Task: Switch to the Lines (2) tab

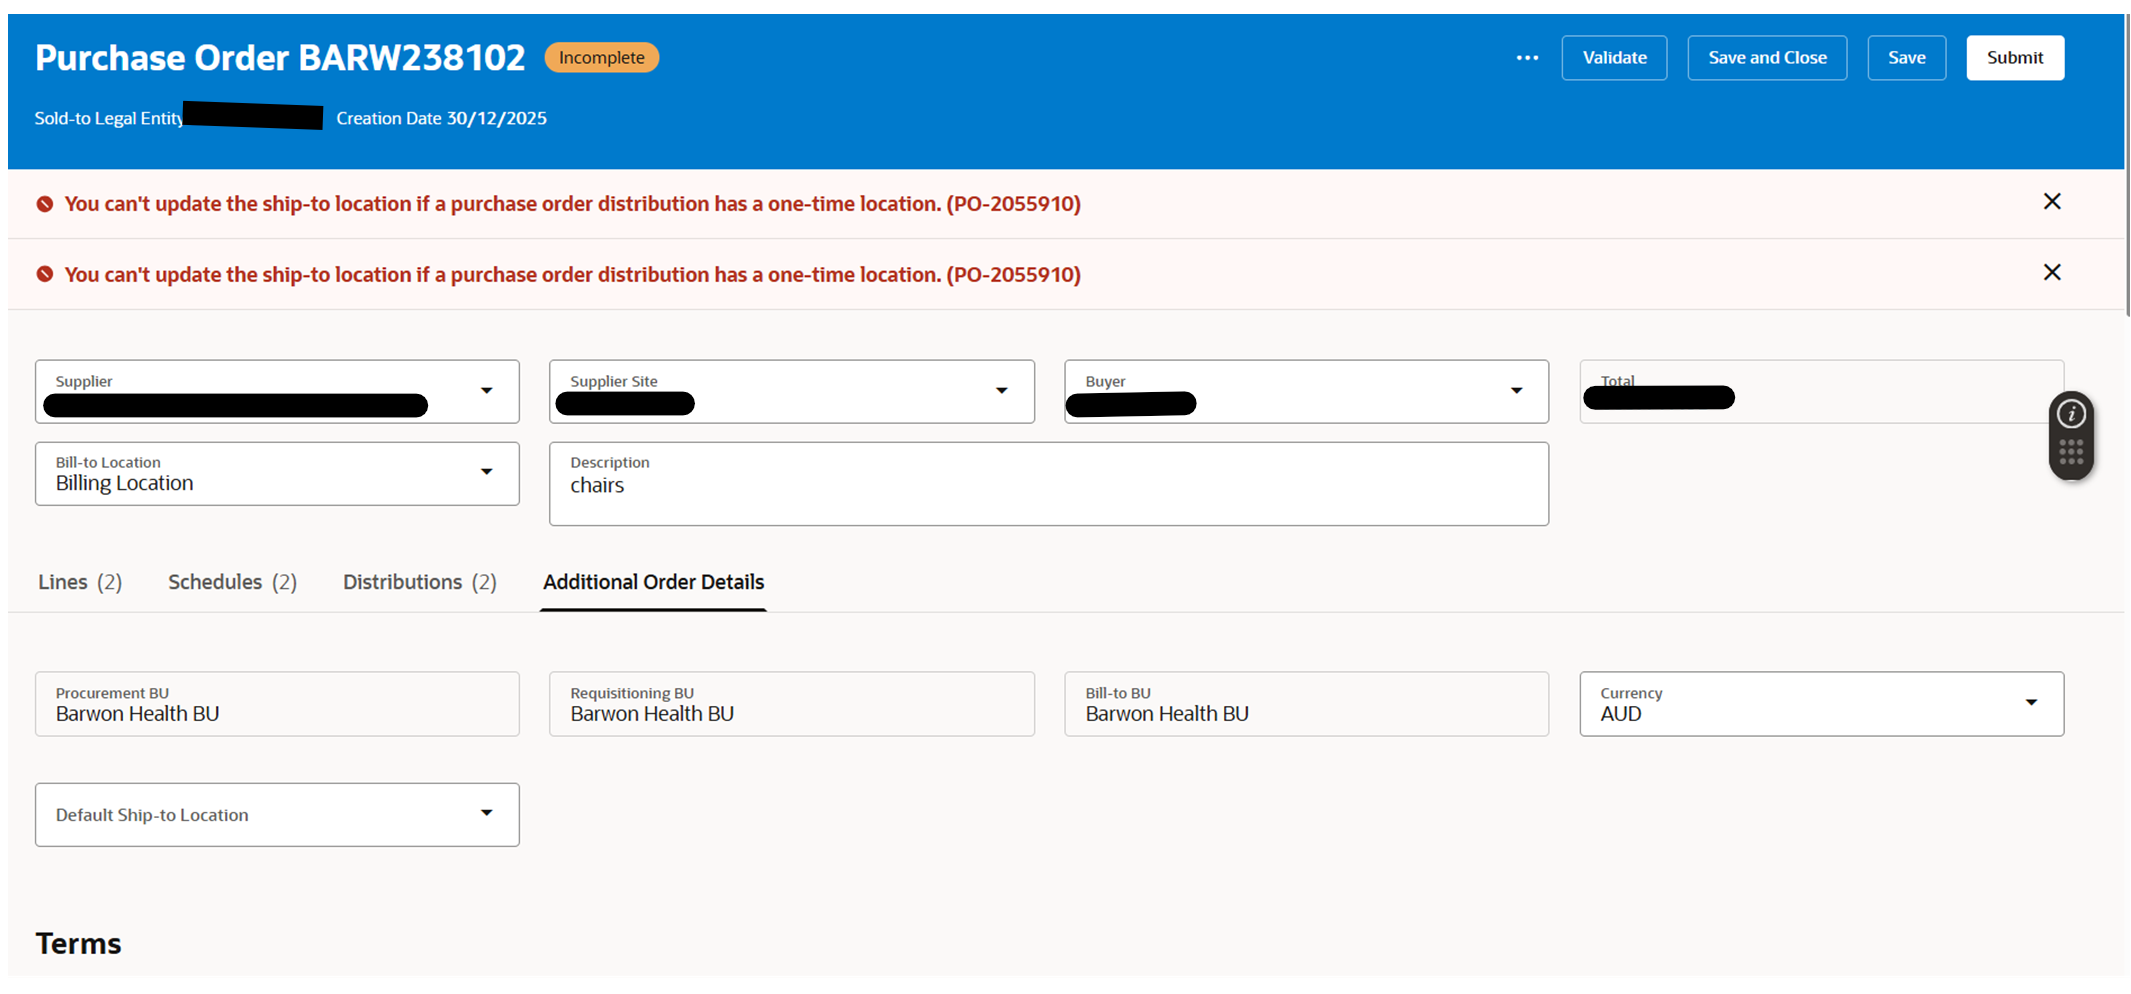Action: click(80, 582)
